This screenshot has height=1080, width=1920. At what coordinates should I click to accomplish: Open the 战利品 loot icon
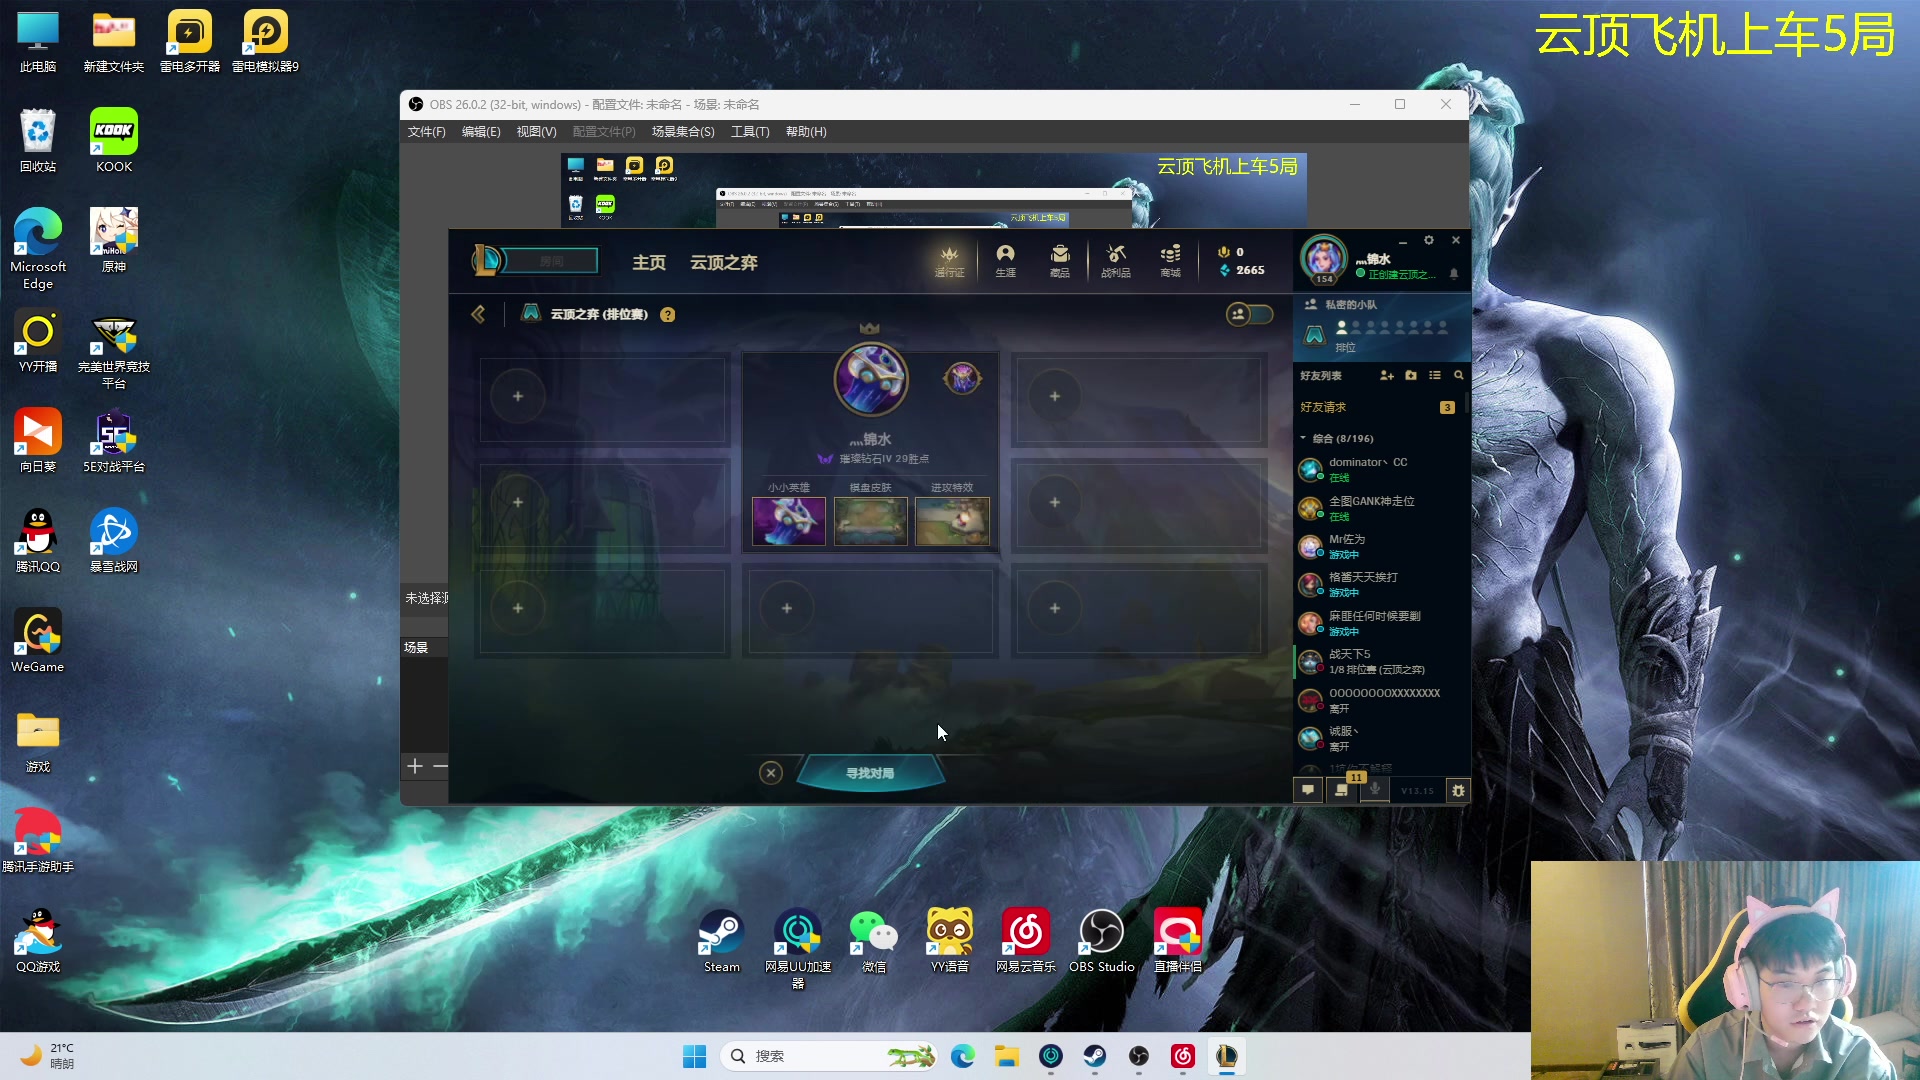(1115, 260)
